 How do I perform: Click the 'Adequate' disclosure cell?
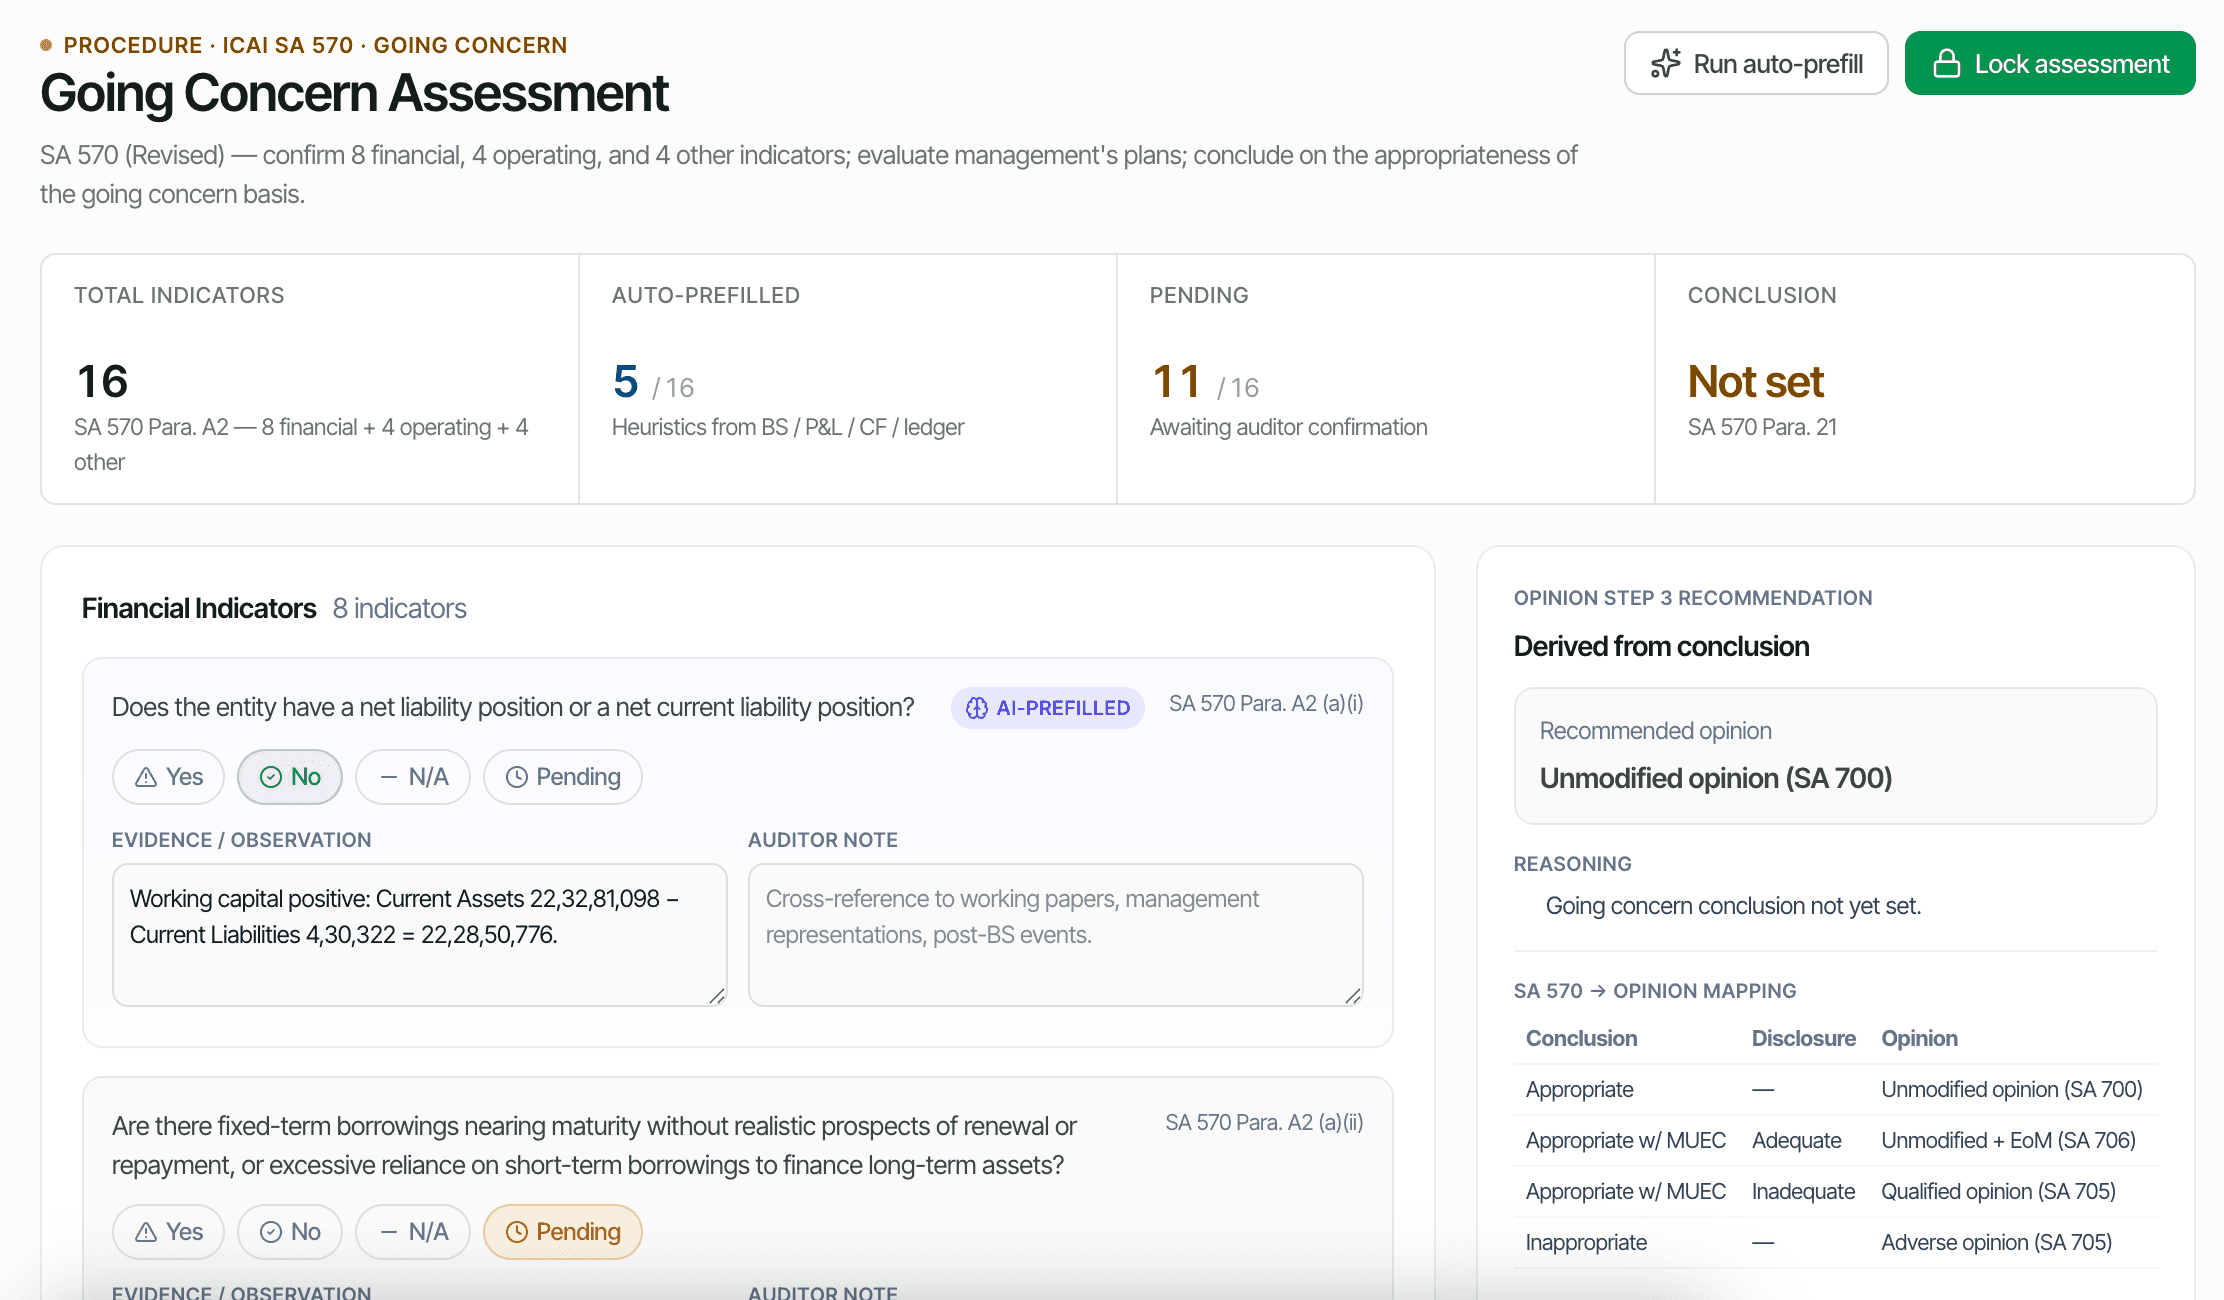[x=1797, y=1141]
